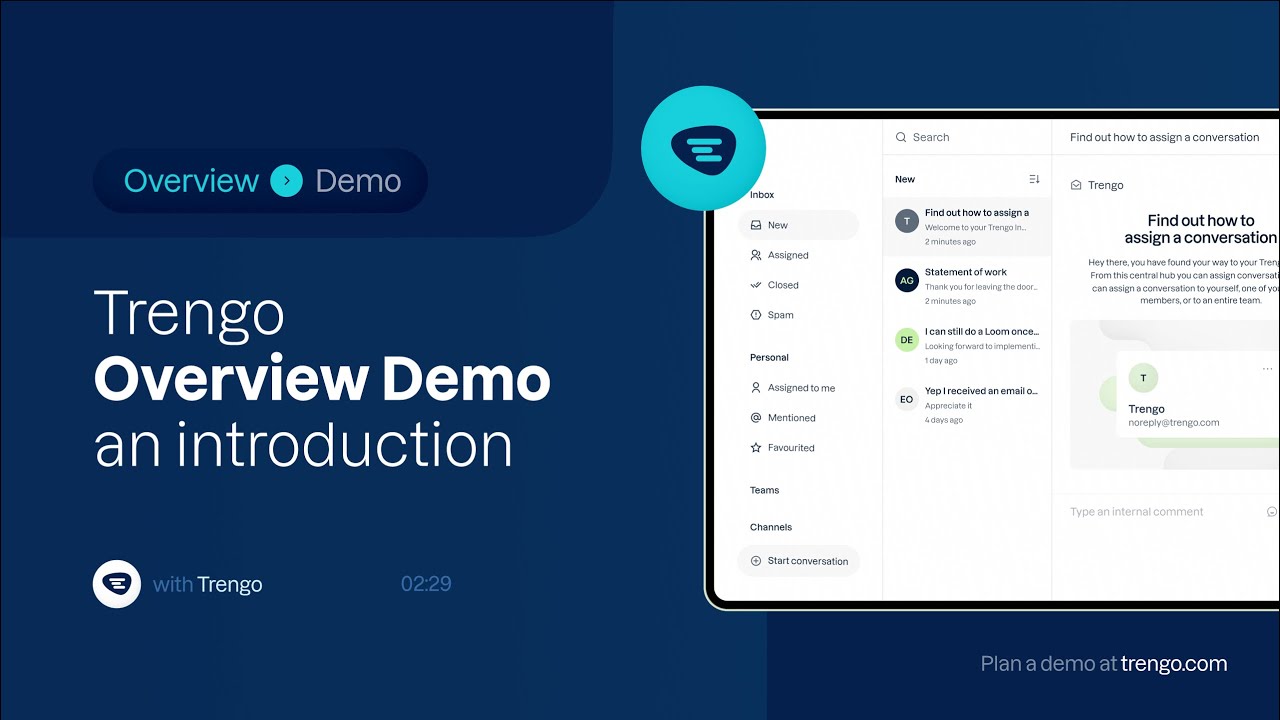This screenshot has height=720, width=1280.
Task: Open 'Find out how to assign a' conversation
Action: pyautogui.click(x=967, y=227)
